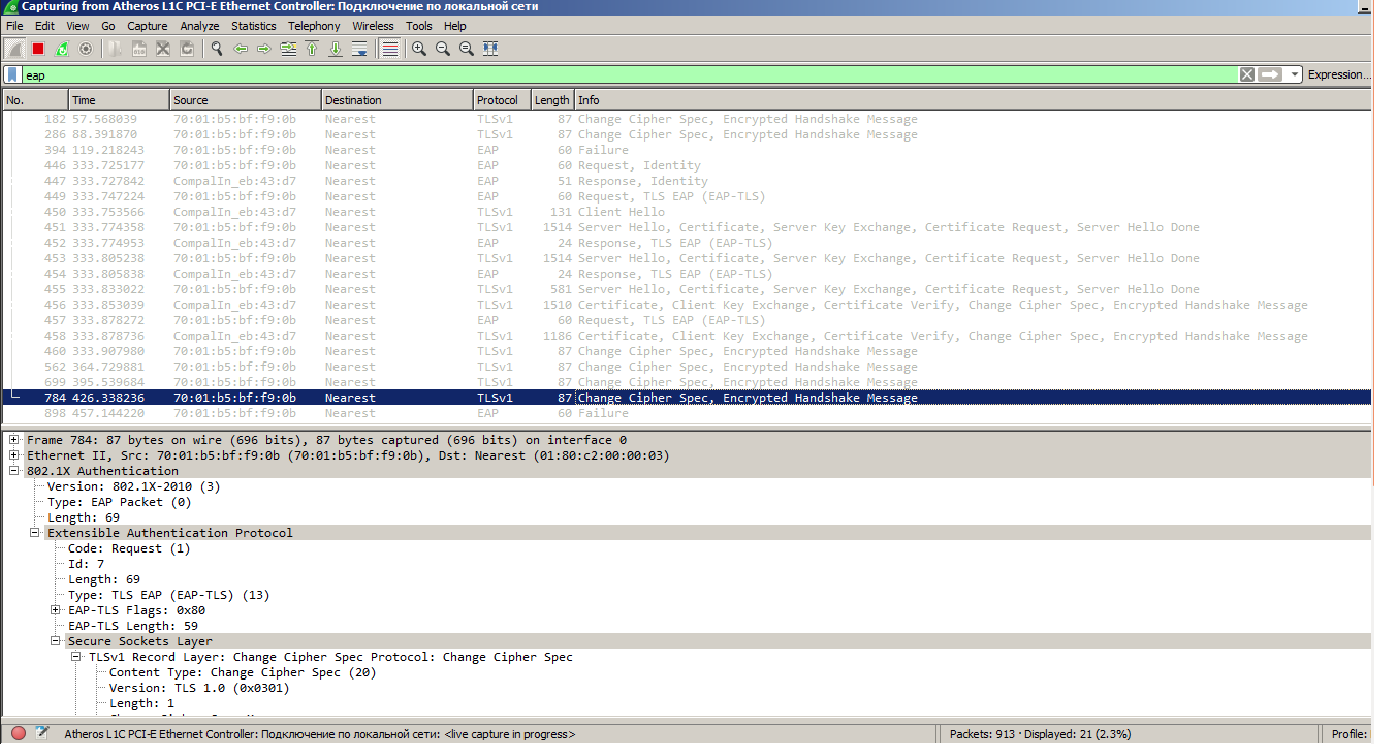Sort by Source column header
This screenshot has width=1374, height=744.
pos(245,100)
